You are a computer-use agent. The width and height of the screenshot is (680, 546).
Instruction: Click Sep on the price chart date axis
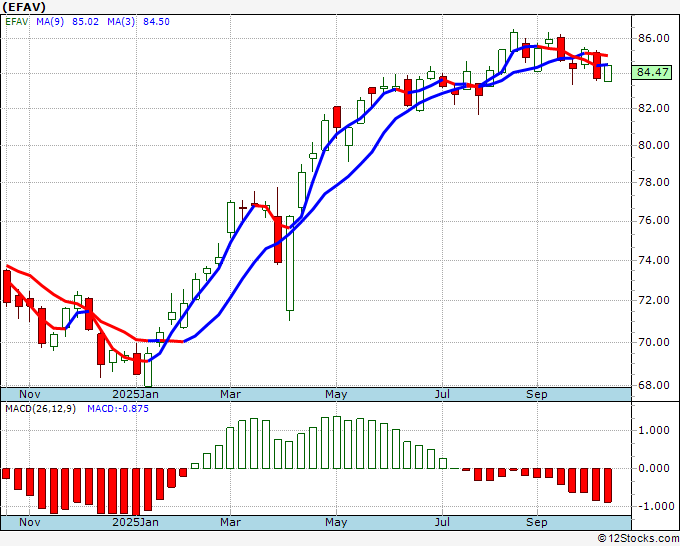point(537,394)
